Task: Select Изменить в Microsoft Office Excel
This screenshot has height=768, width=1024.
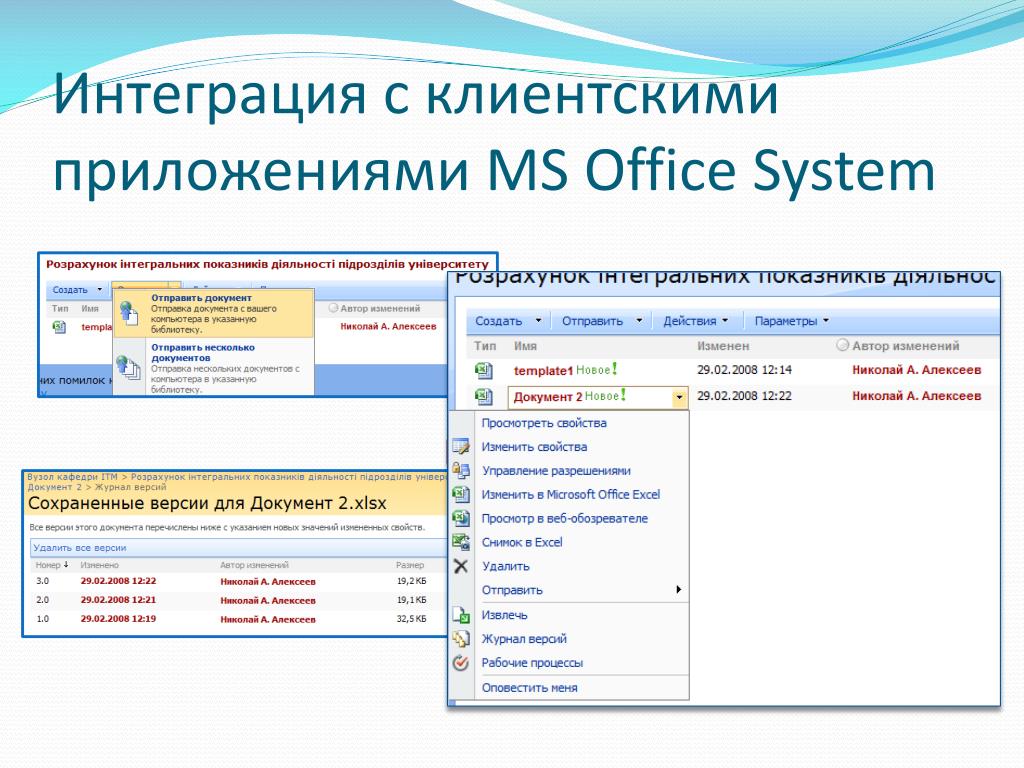Action: pos(571,494)
